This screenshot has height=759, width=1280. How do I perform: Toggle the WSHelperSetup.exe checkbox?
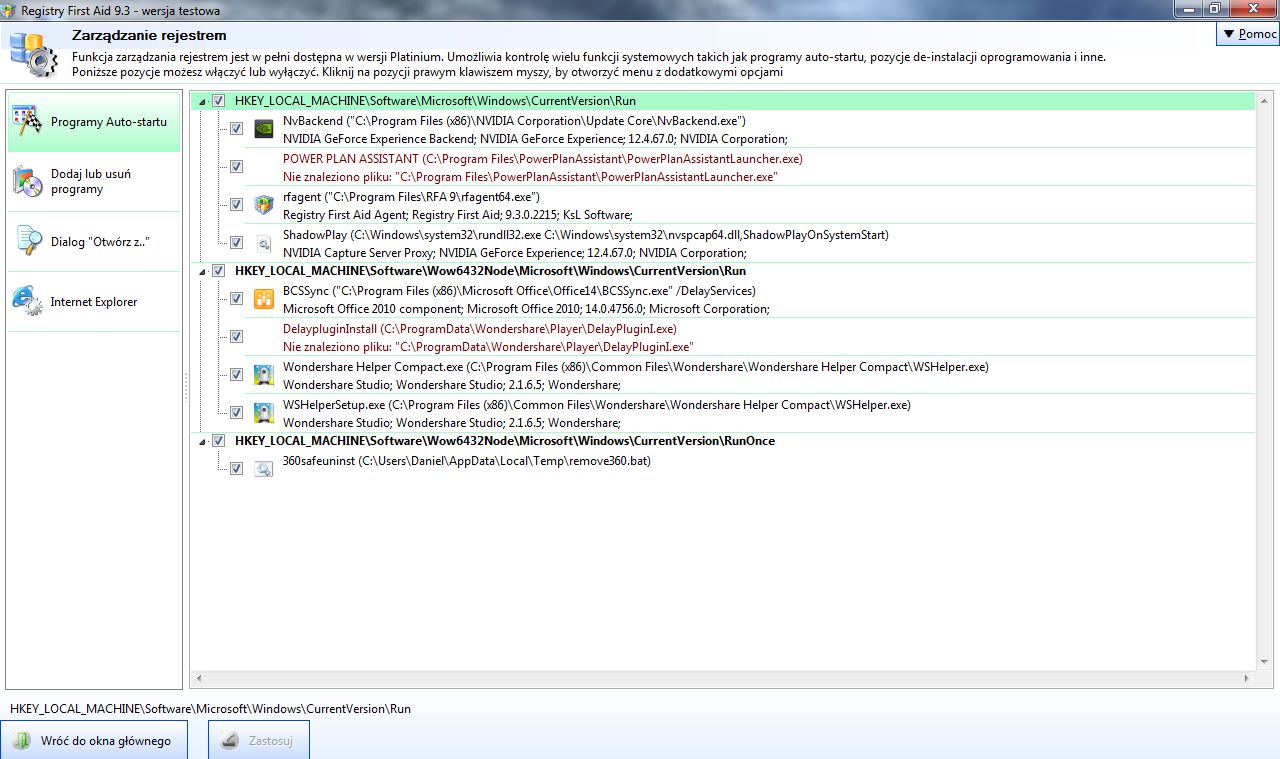[236, 412]
